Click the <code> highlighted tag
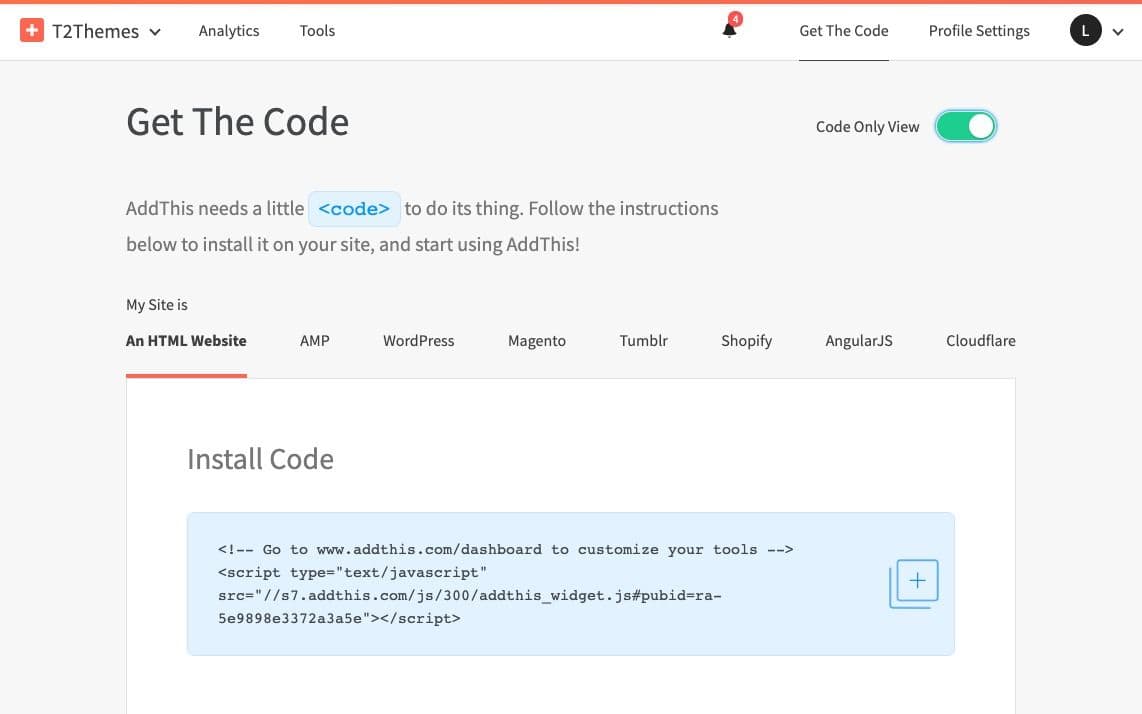1142x714 pixels. point(354,209)
